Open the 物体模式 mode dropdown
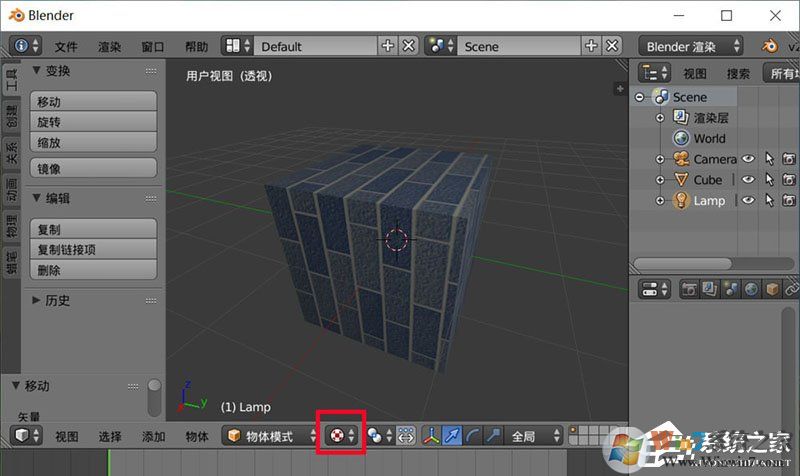Image resolution: width=800 pixels, height=476 pixels. (270, 436)
